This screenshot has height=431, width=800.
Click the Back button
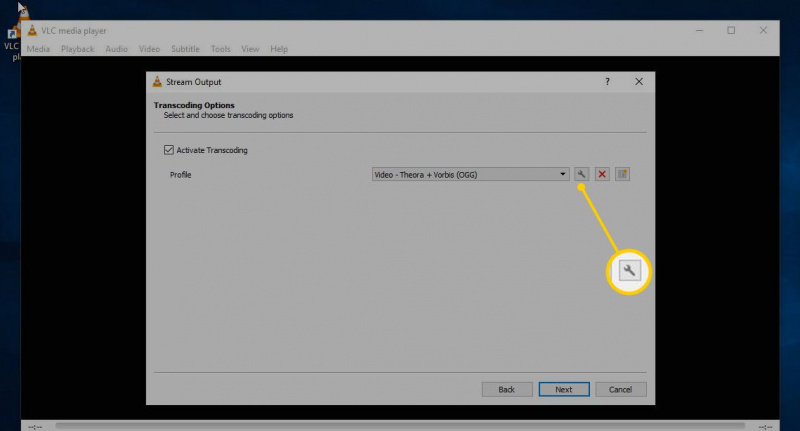coord(507,389)
